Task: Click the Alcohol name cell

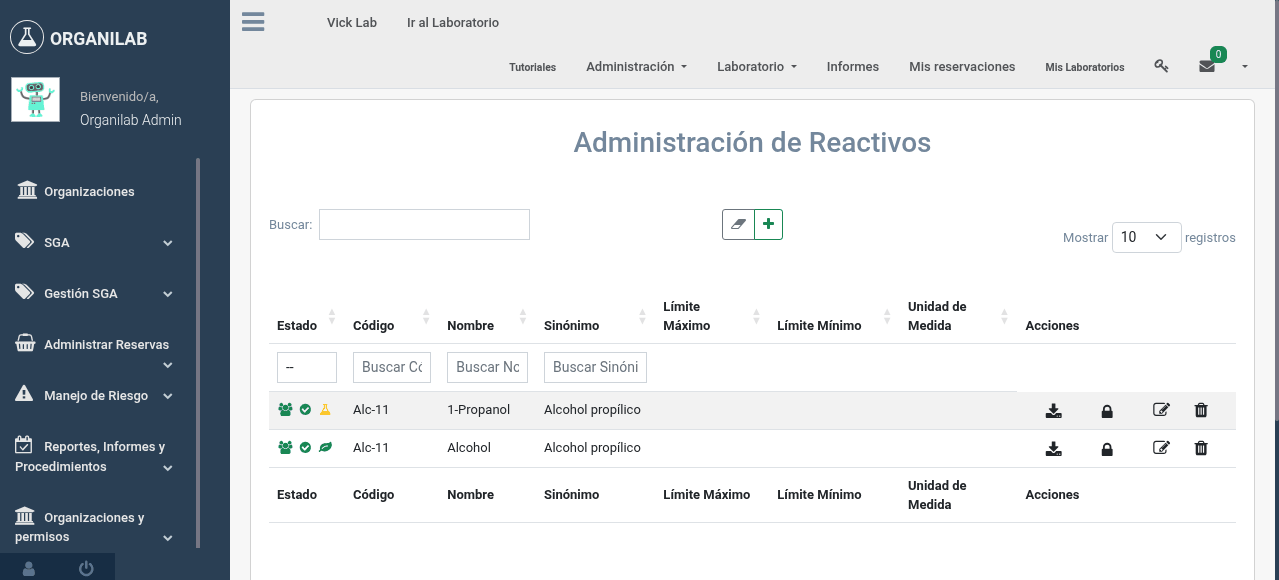Action: click(x=469, y=448)
